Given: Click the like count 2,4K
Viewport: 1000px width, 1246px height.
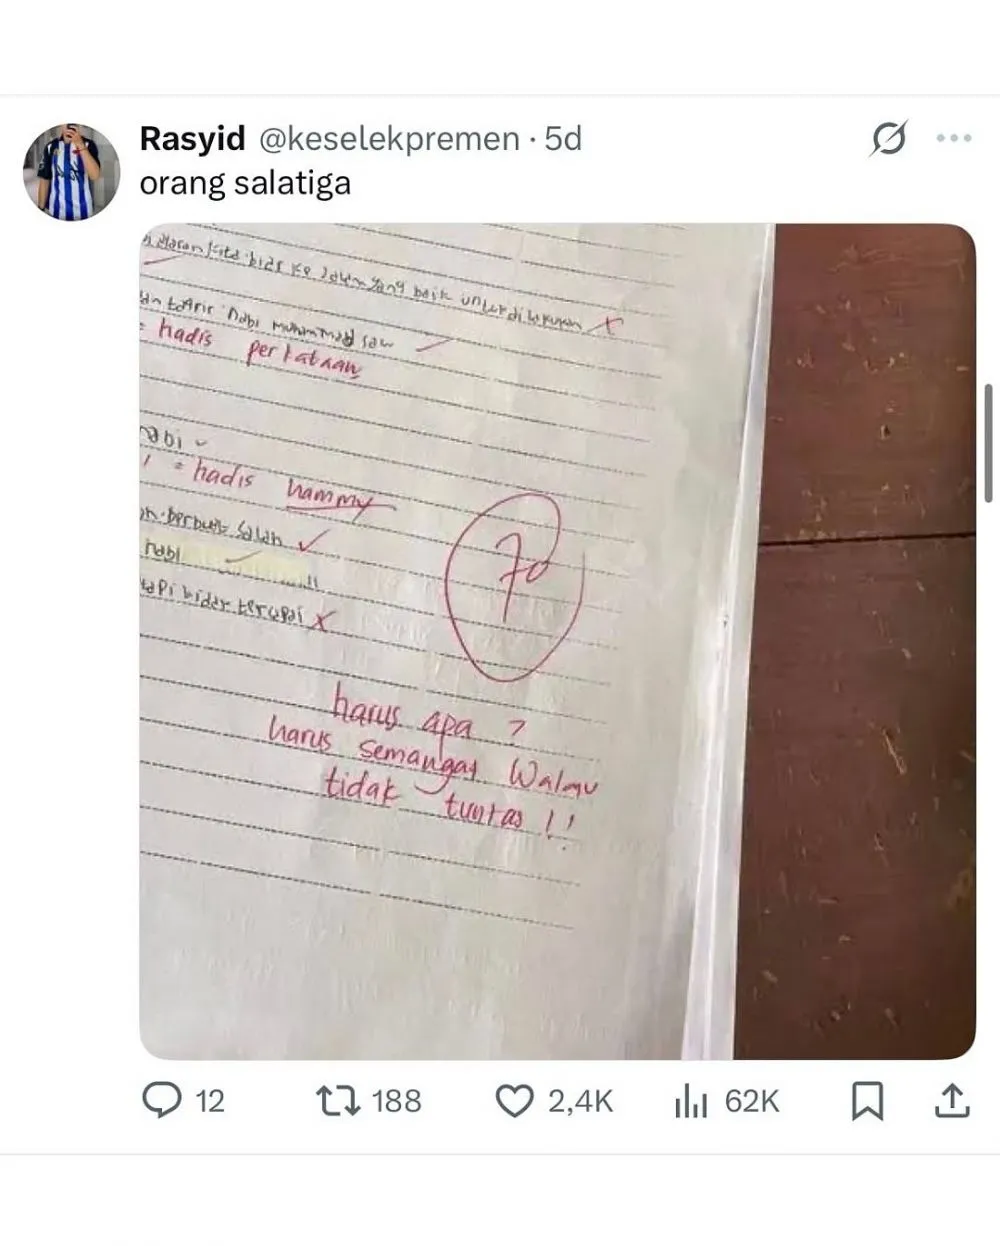Looking at the screenshot, I should [580, 1101].
